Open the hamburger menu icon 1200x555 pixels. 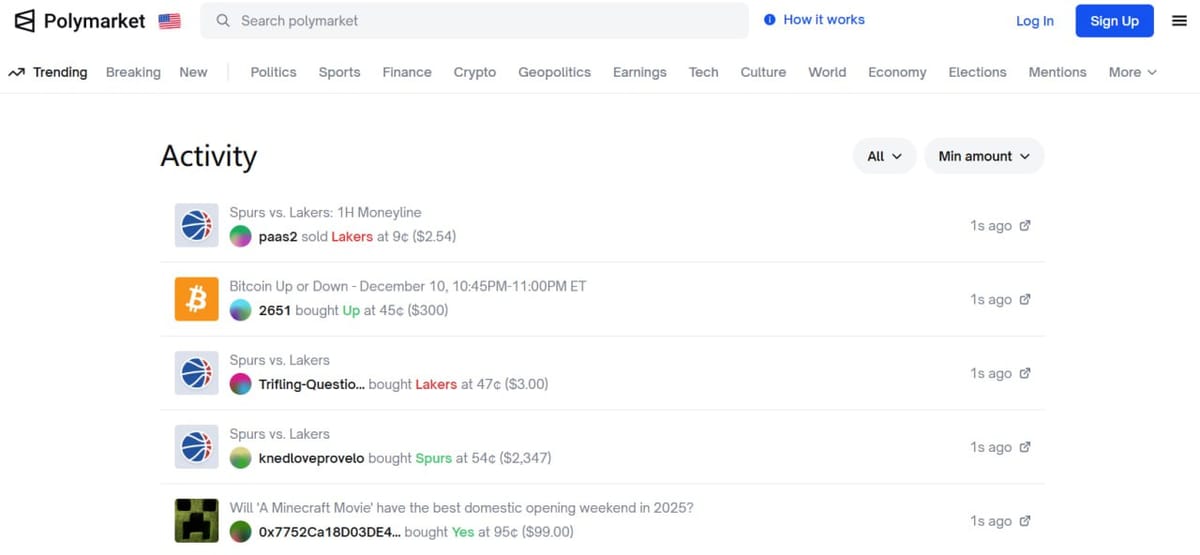coord(1179,21)
